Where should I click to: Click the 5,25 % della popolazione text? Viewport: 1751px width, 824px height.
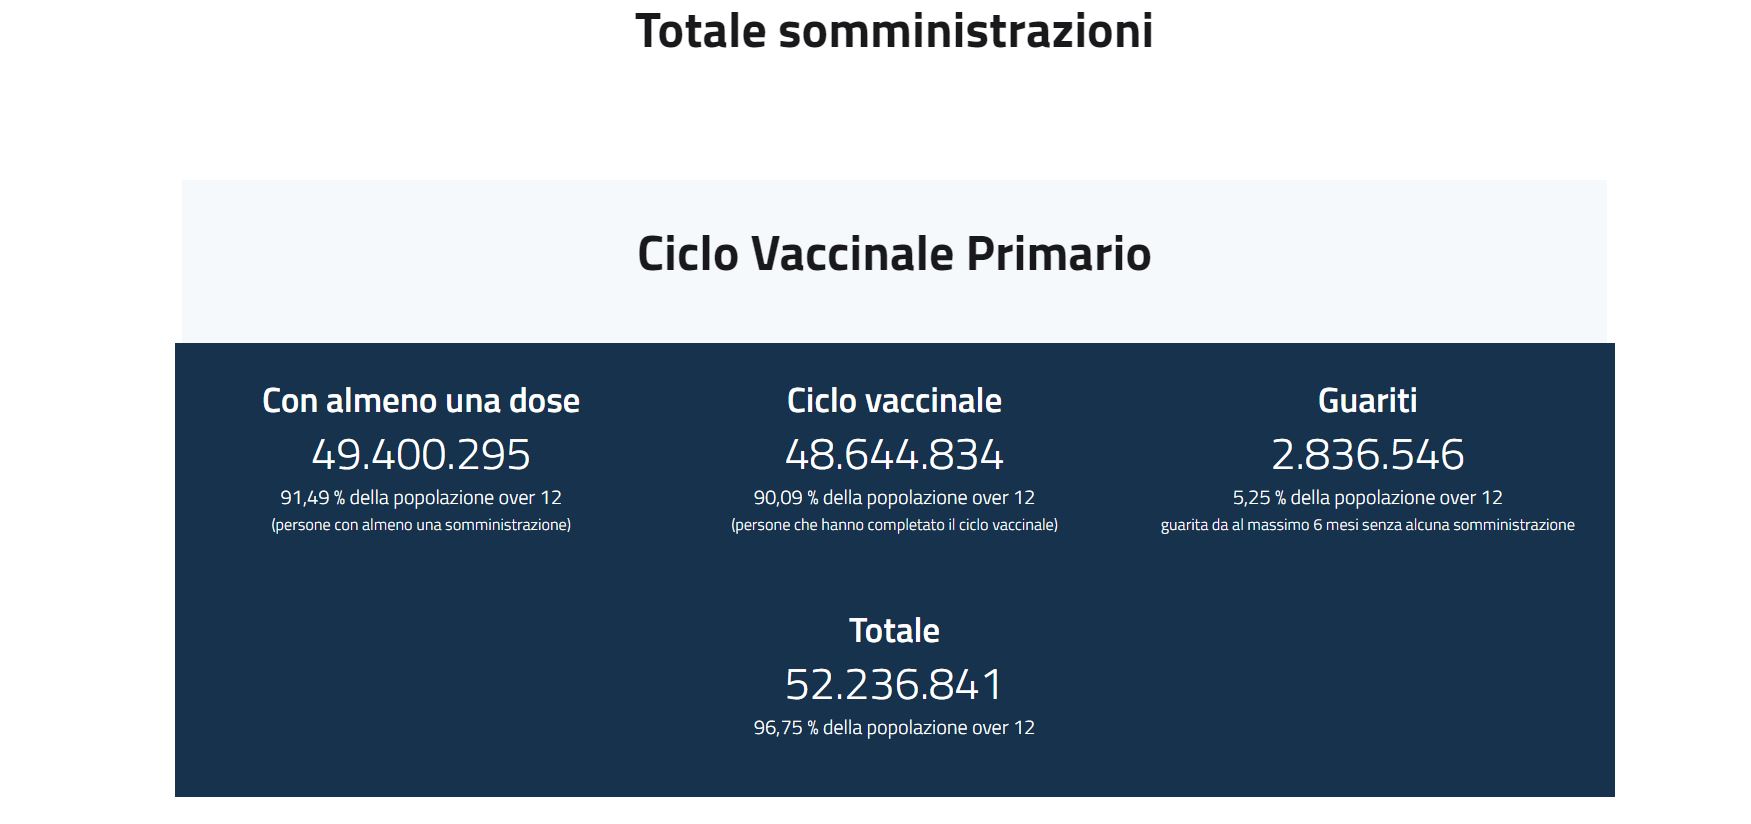(x=1367, y=497)
